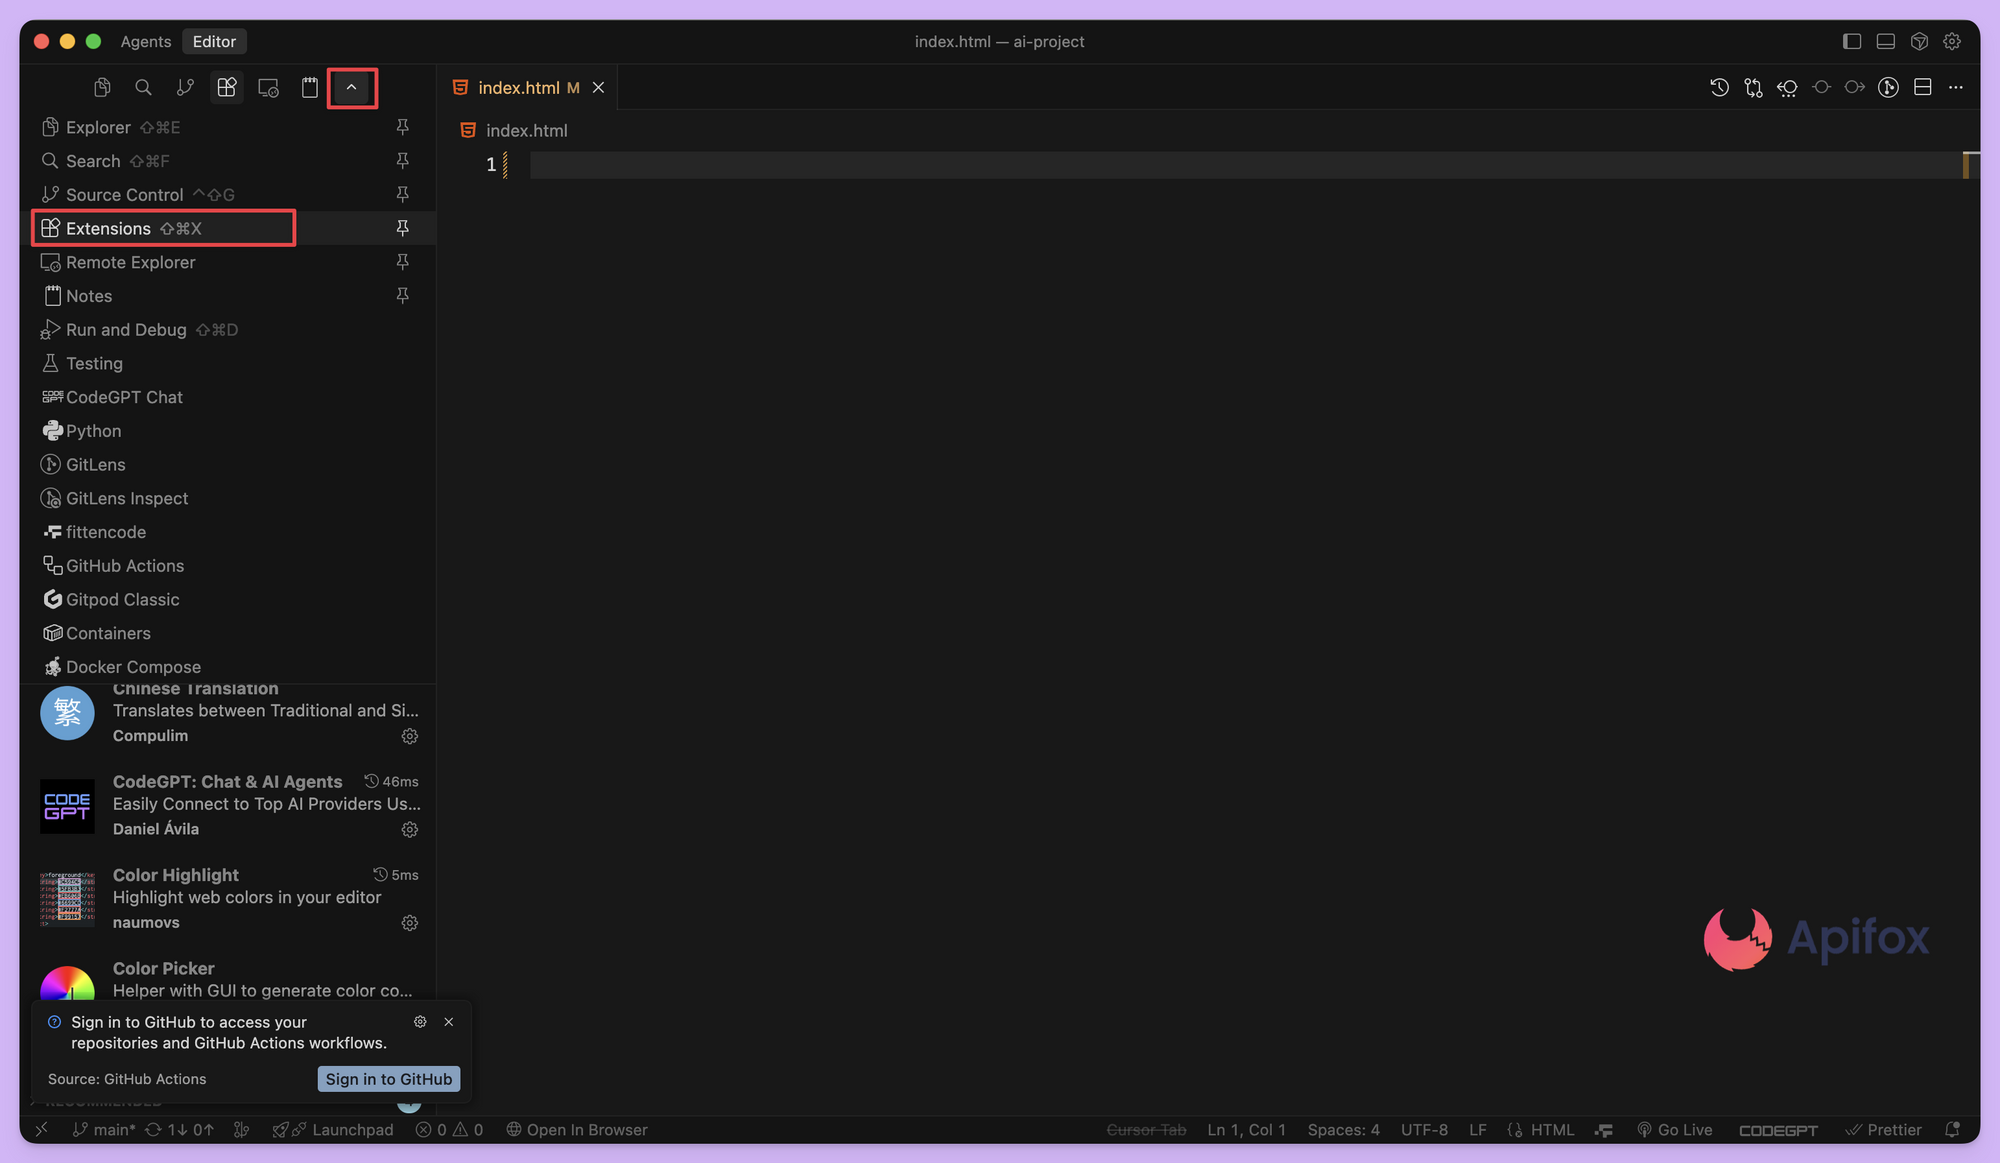
Task: Click Go Live in status bar
Action: click(1674, 1130)
